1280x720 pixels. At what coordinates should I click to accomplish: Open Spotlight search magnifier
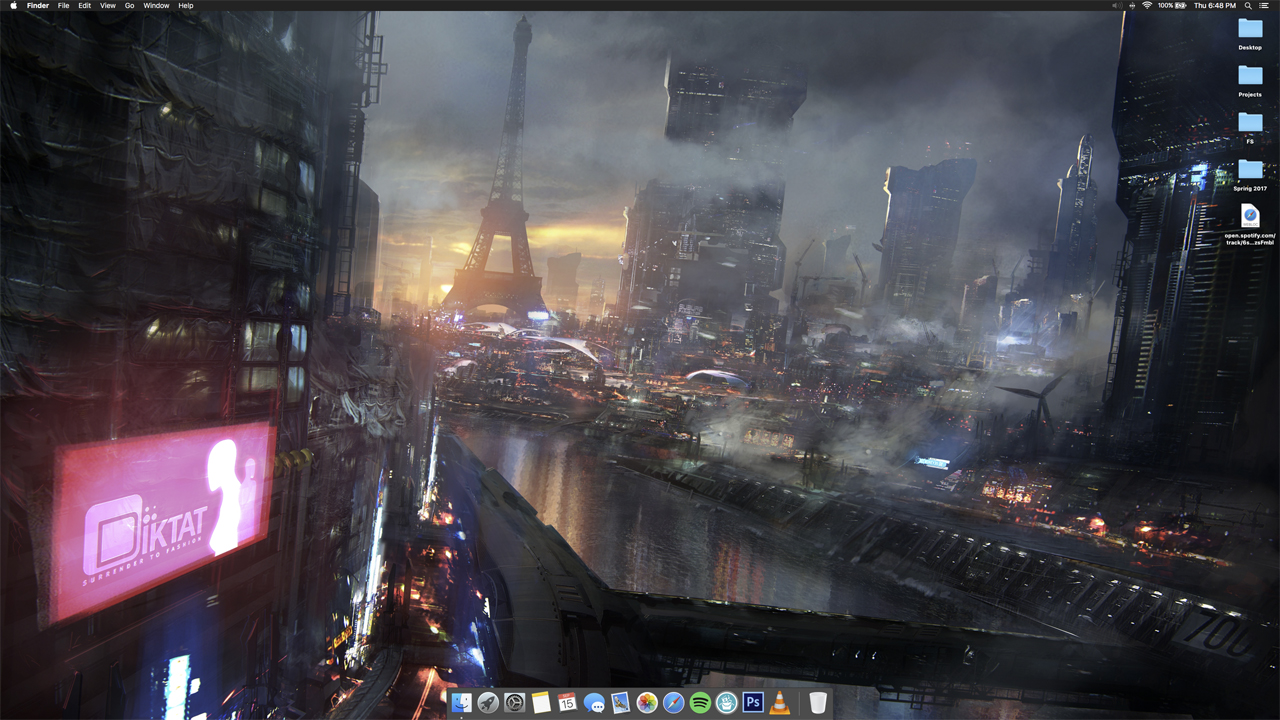click(1248, 5)
